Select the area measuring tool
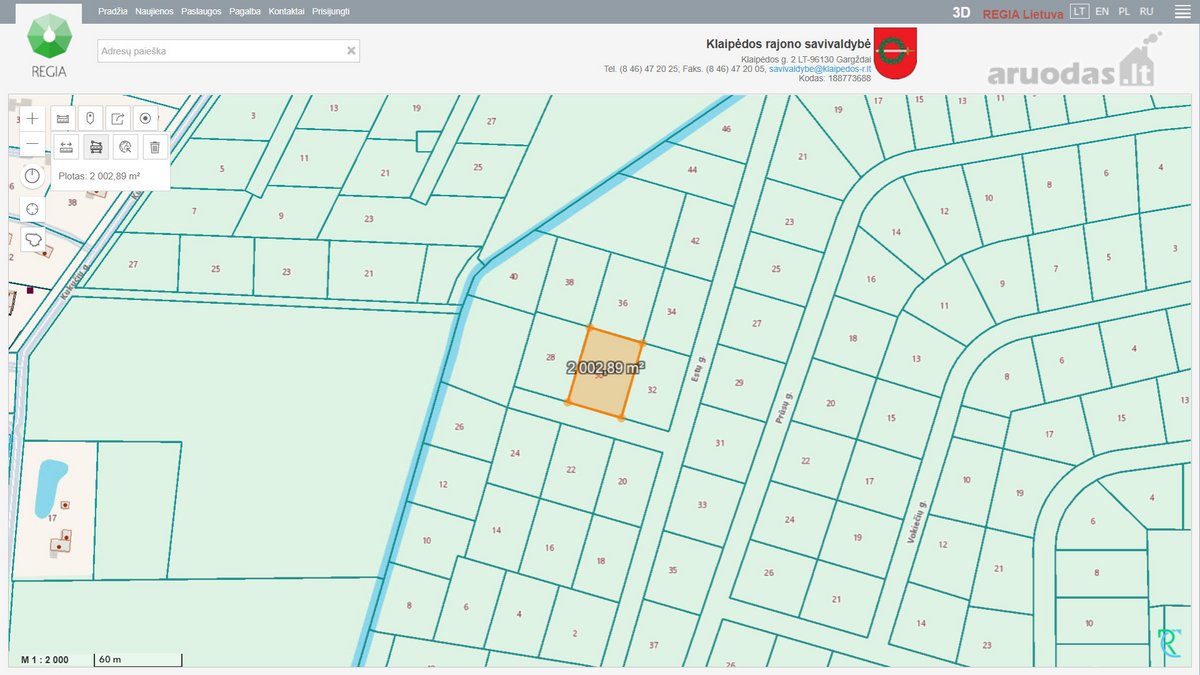This screenshot has height=675, width=1200. [96, 147]
